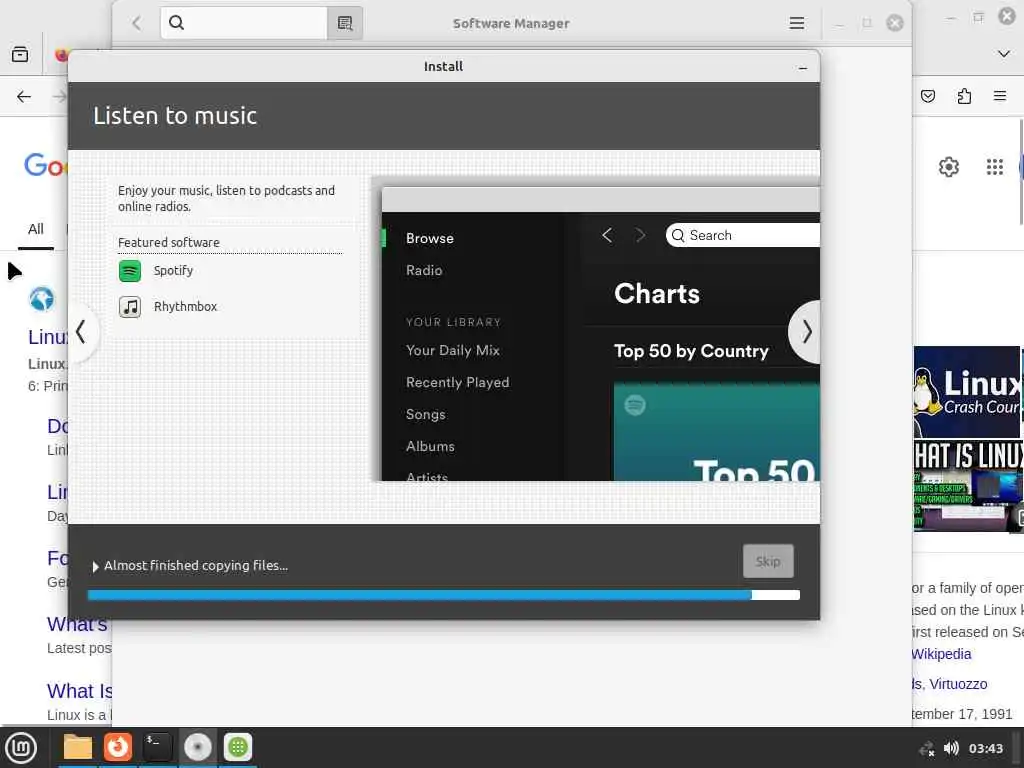Minimize the Install window
The height and width of the screenshot is (768, 1024).
click(803, 67)
